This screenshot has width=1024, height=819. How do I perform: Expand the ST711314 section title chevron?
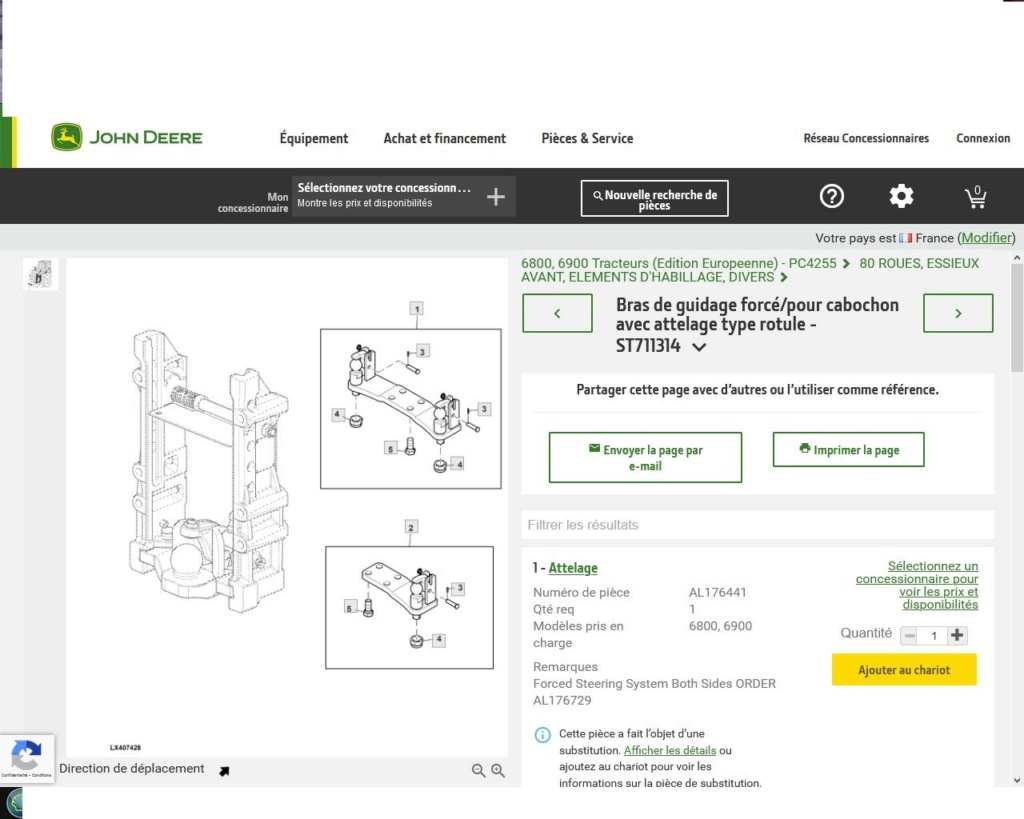tap(699, 347)
